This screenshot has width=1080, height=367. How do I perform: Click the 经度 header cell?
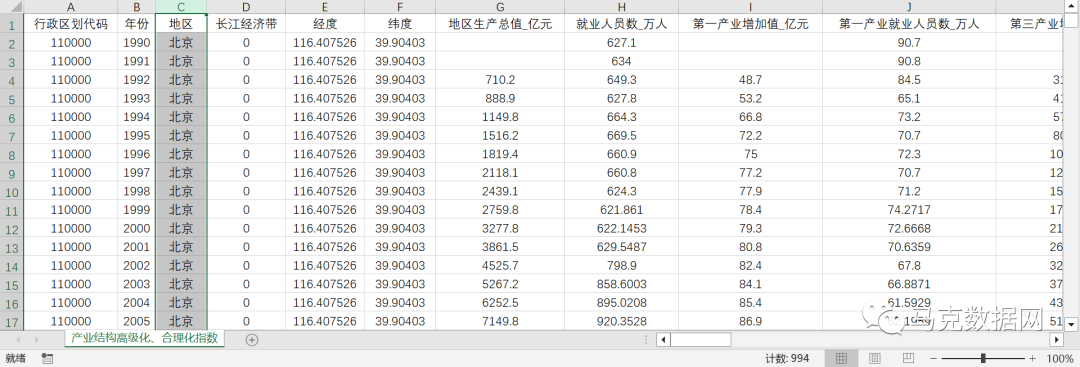tap(325, 24)
